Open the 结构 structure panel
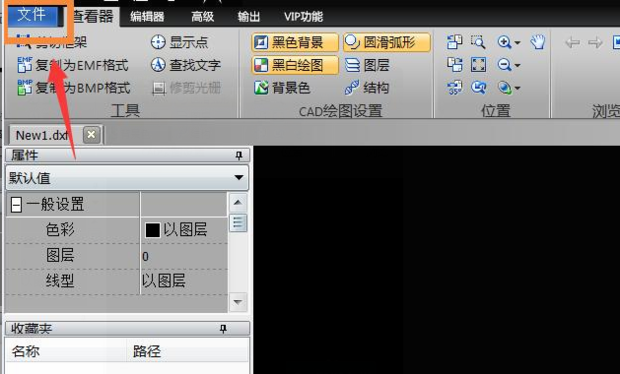 tap(367, 87)
